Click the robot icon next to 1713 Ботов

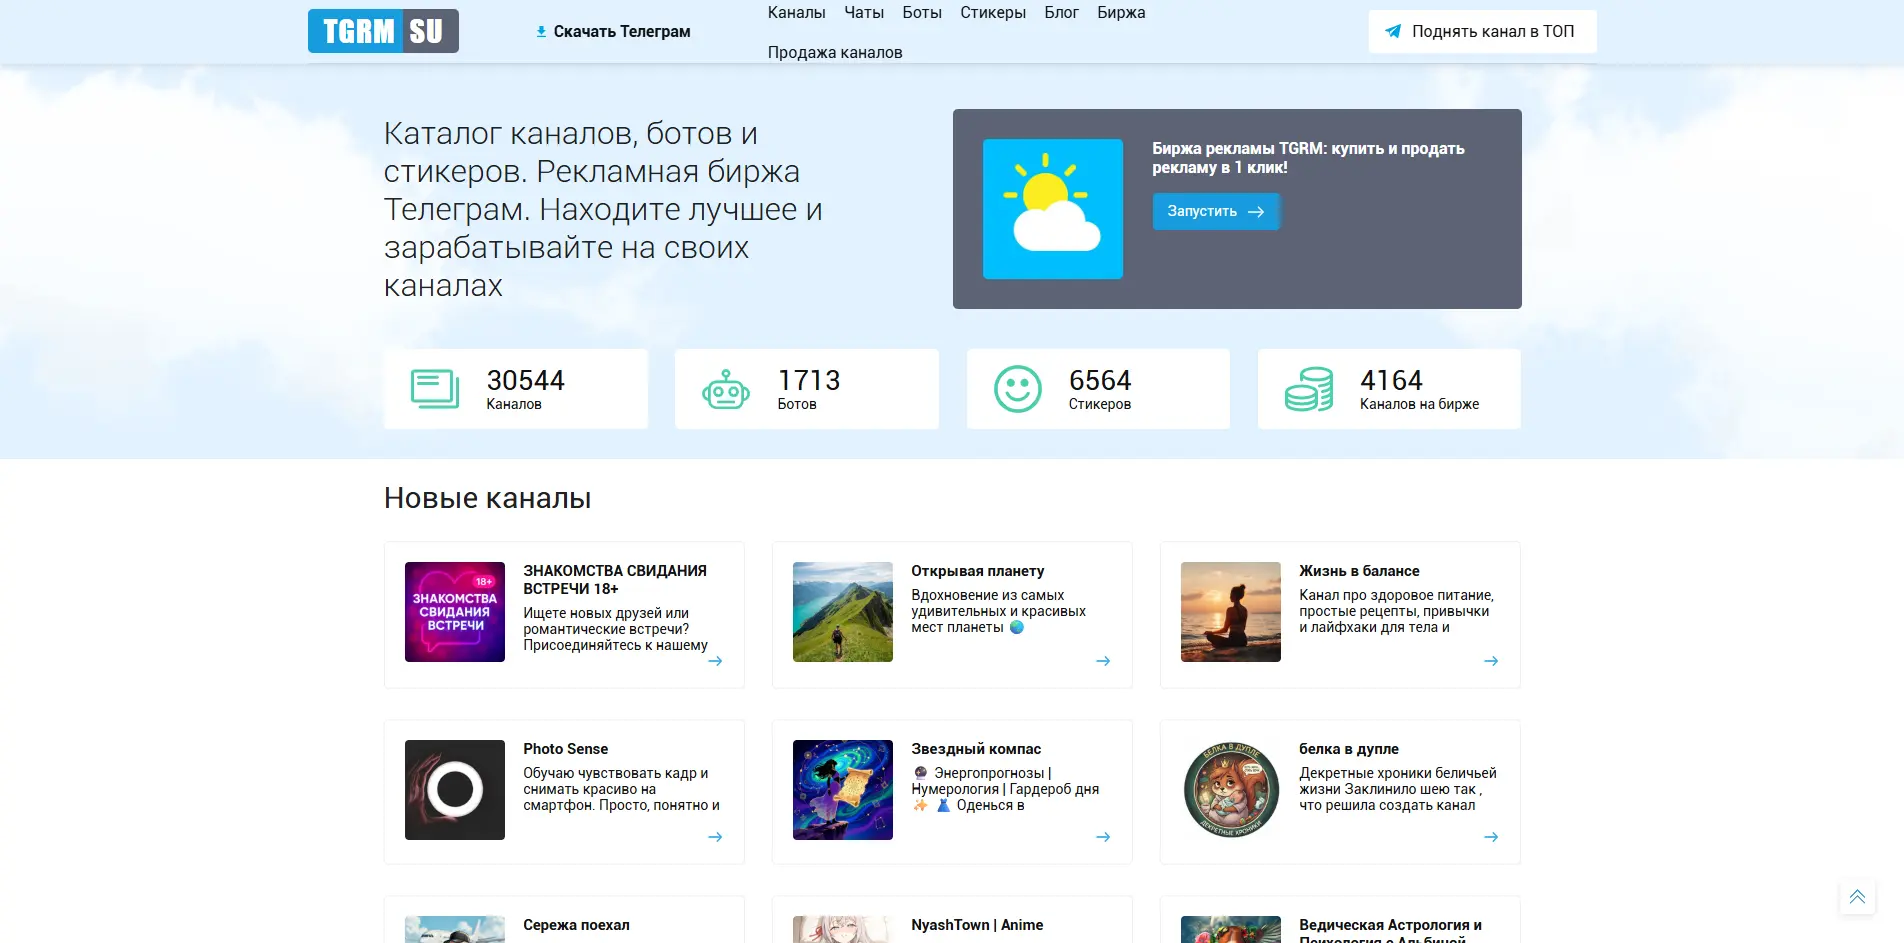[725, 389]
